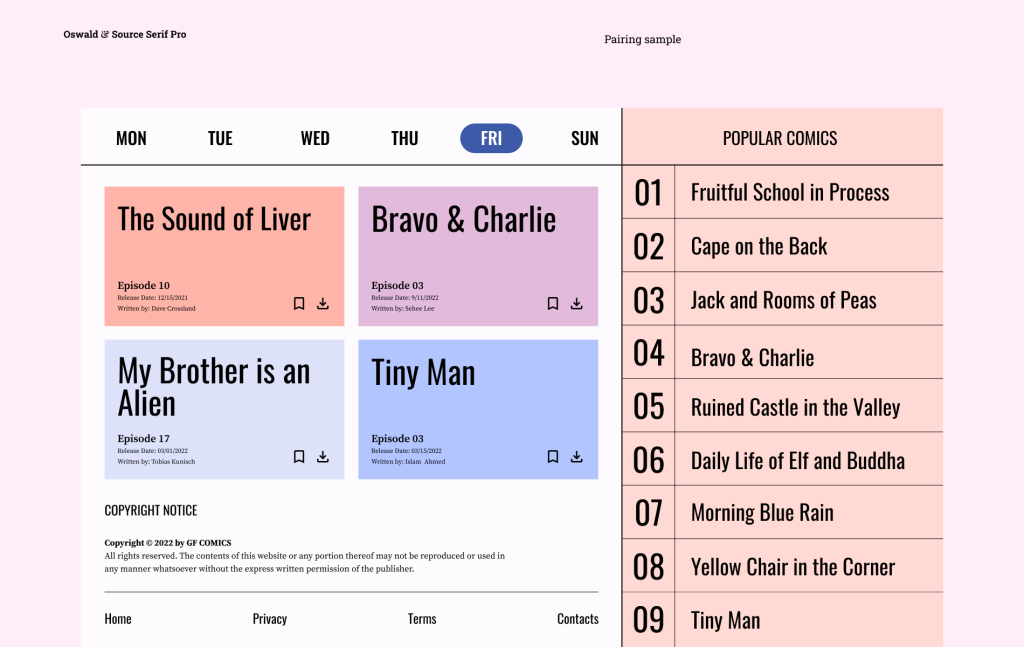The width and height of the screenshot is (1024, 647).
Task: Open the SUN schedule tab
Action: [x=585, y=139]
